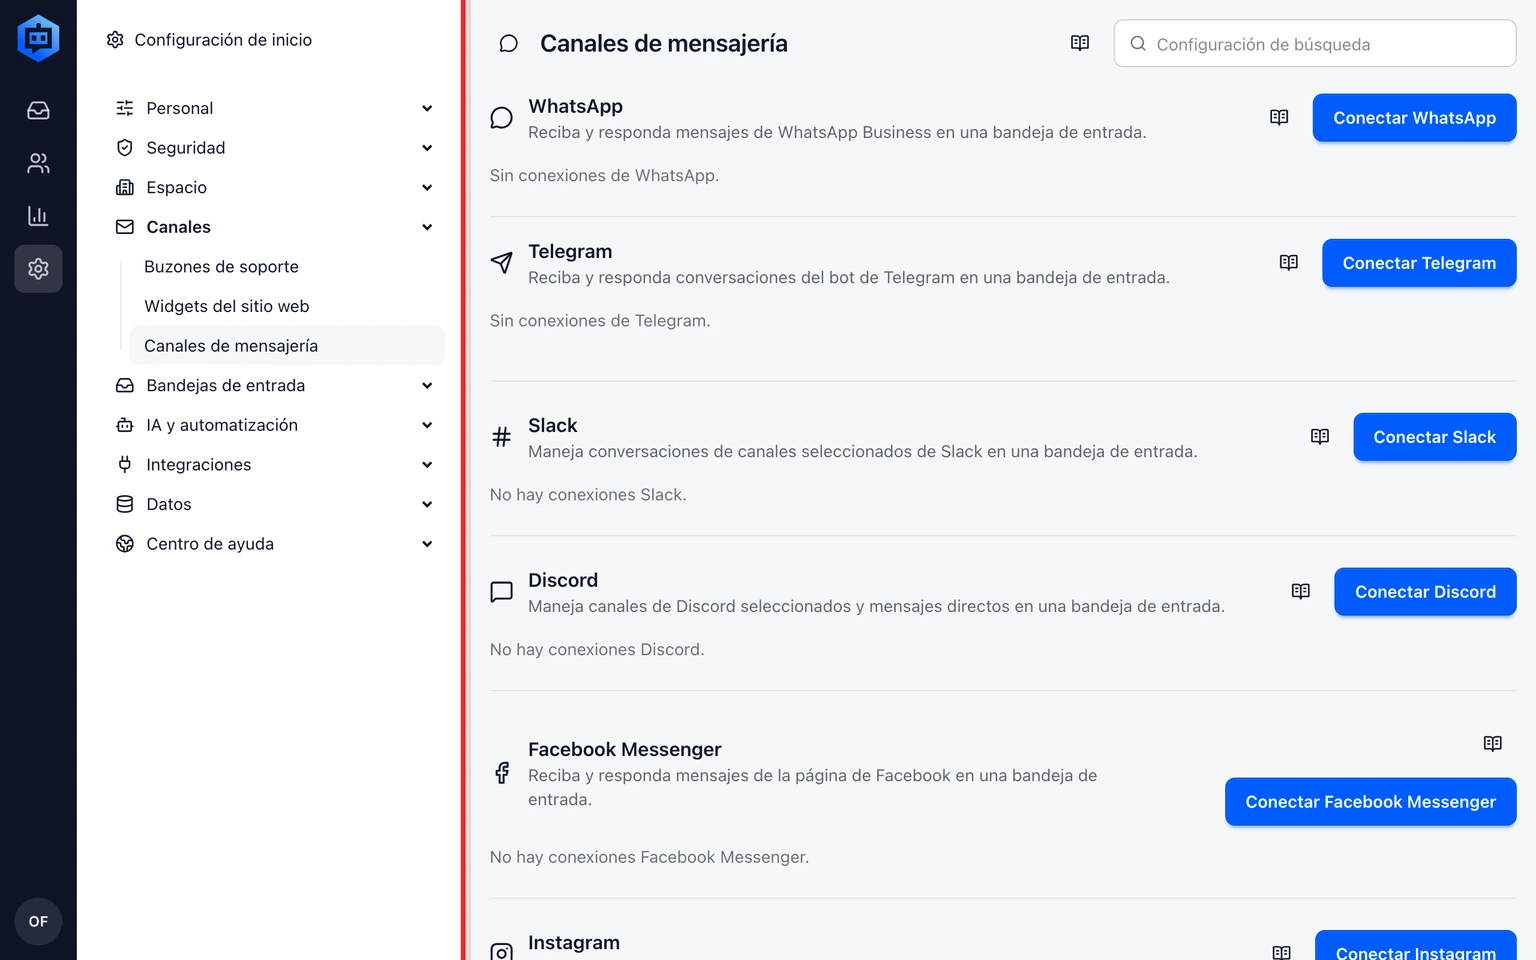The image size is (1536, 960).
Task: Click the Sin conexiones de WhatsApp text
Action: tap(604, 176)
